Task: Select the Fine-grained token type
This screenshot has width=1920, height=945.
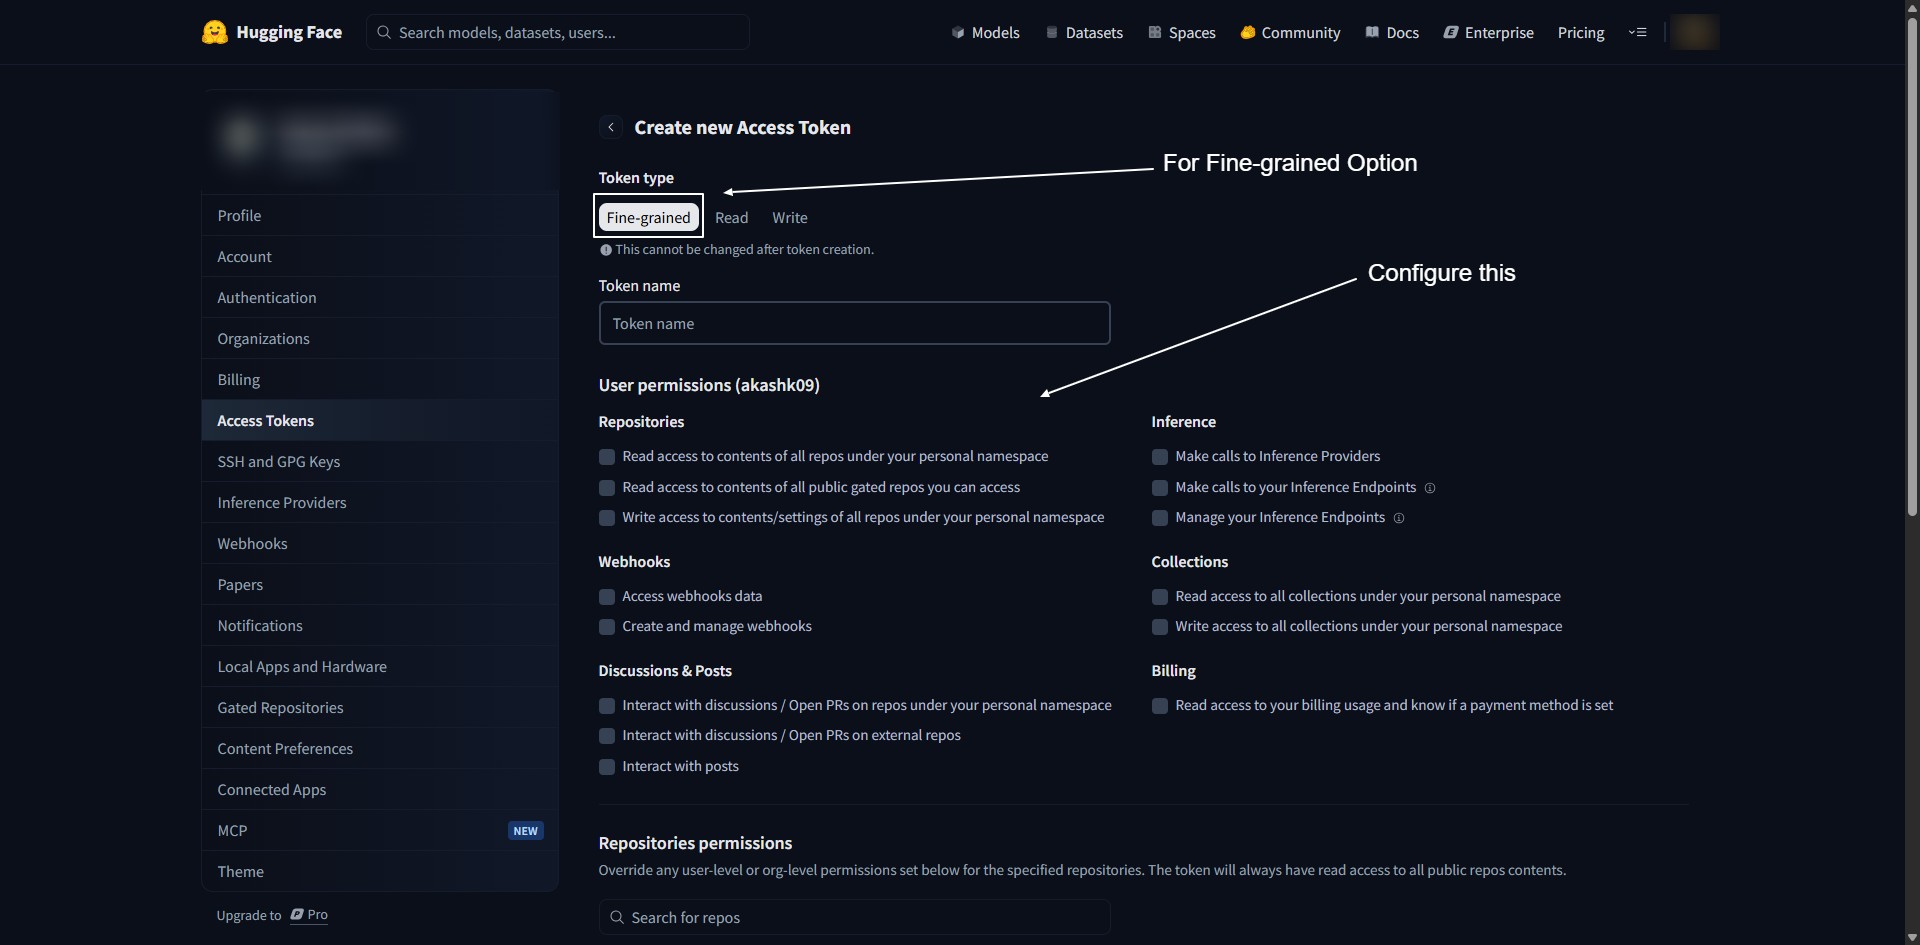Action: tap(649, 217)
